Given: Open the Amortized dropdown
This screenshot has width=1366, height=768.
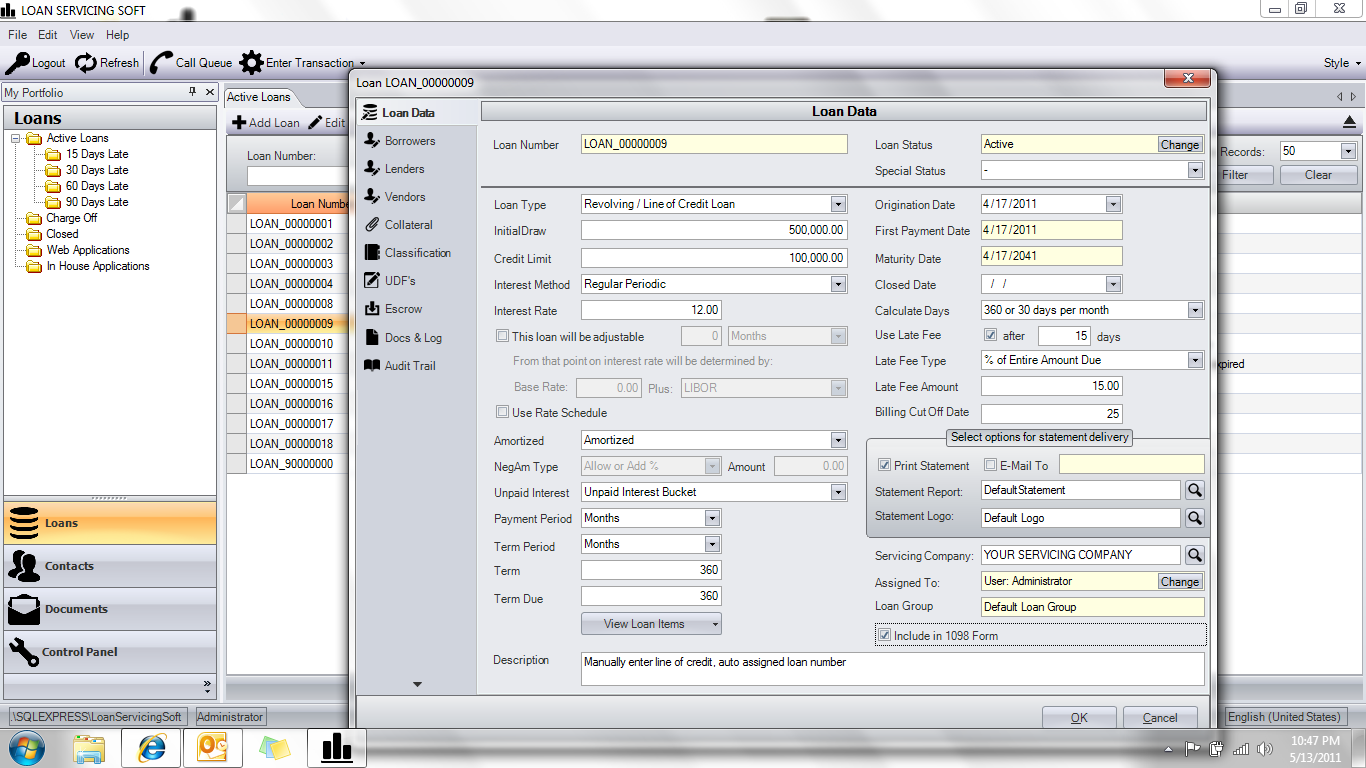Looking at the screenshot, I should point(838,440).
